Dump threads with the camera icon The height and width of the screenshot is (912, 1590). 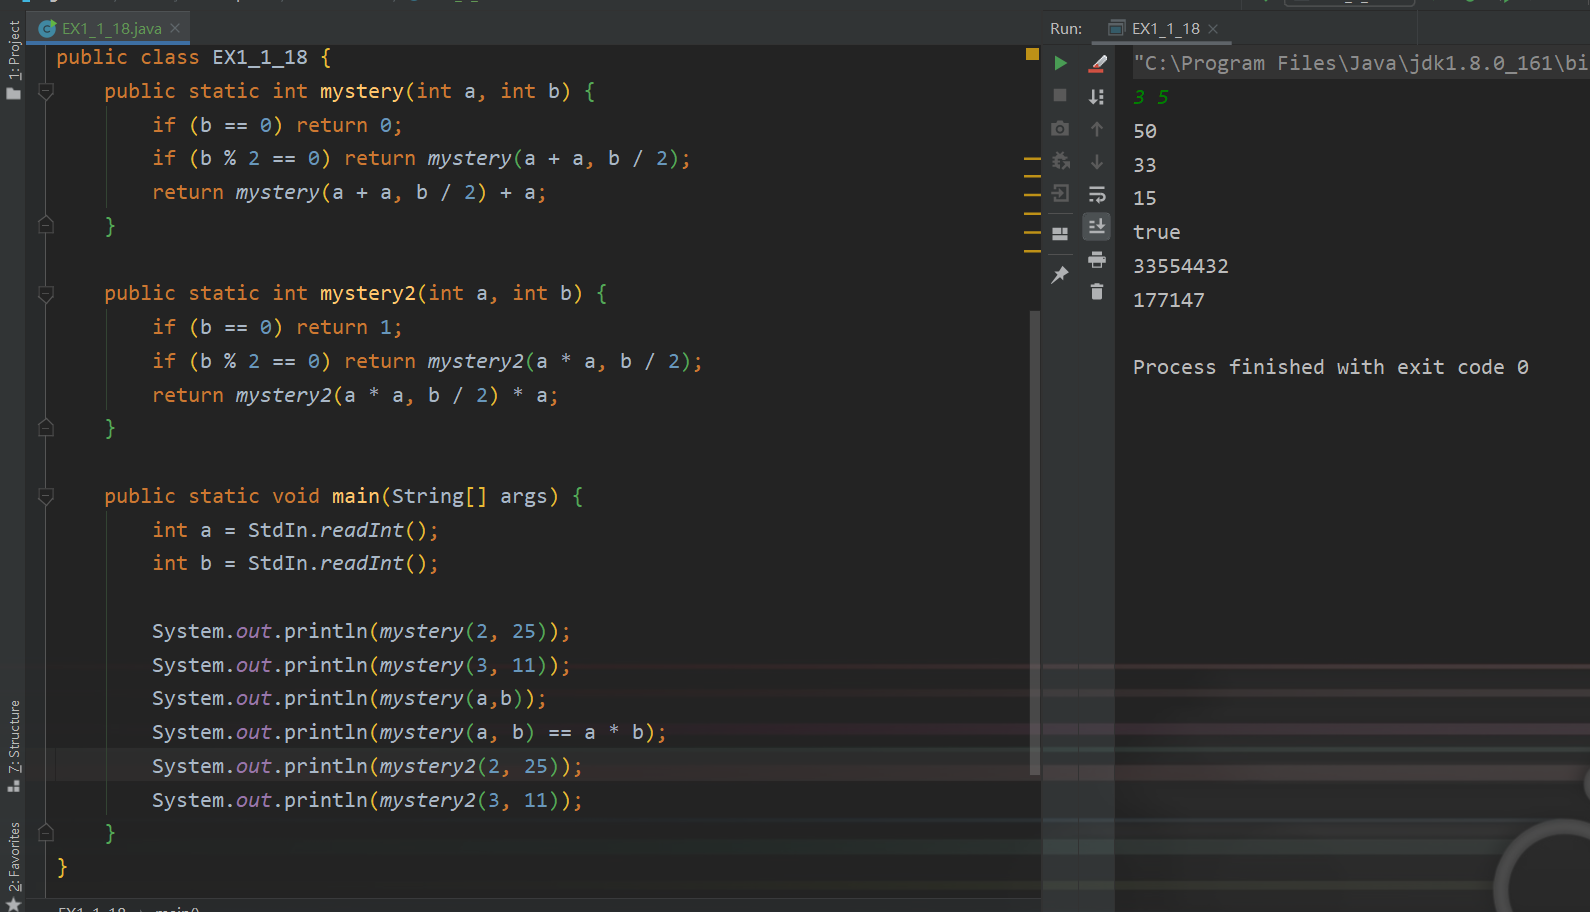coord(1060,129)
